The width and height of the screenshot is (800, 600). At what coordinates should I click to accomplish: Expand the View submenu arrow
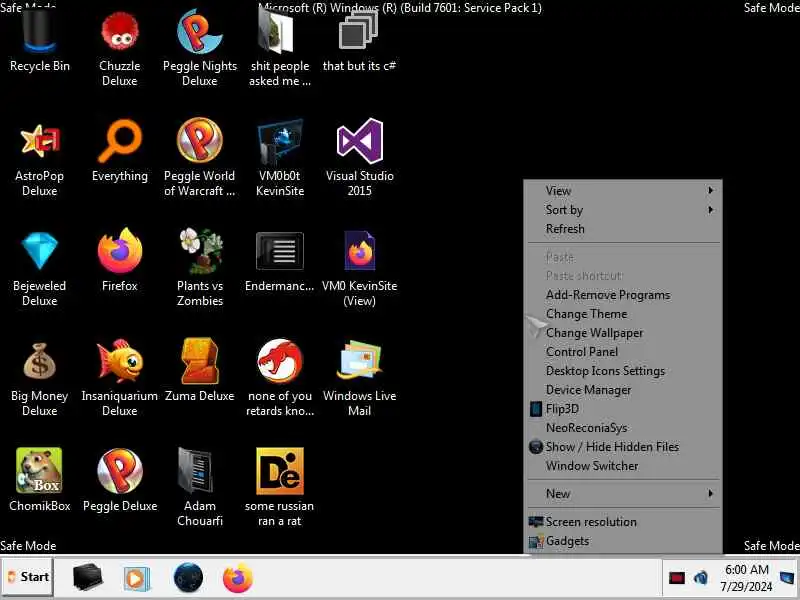pyautogui.click(x=710, y=190)
